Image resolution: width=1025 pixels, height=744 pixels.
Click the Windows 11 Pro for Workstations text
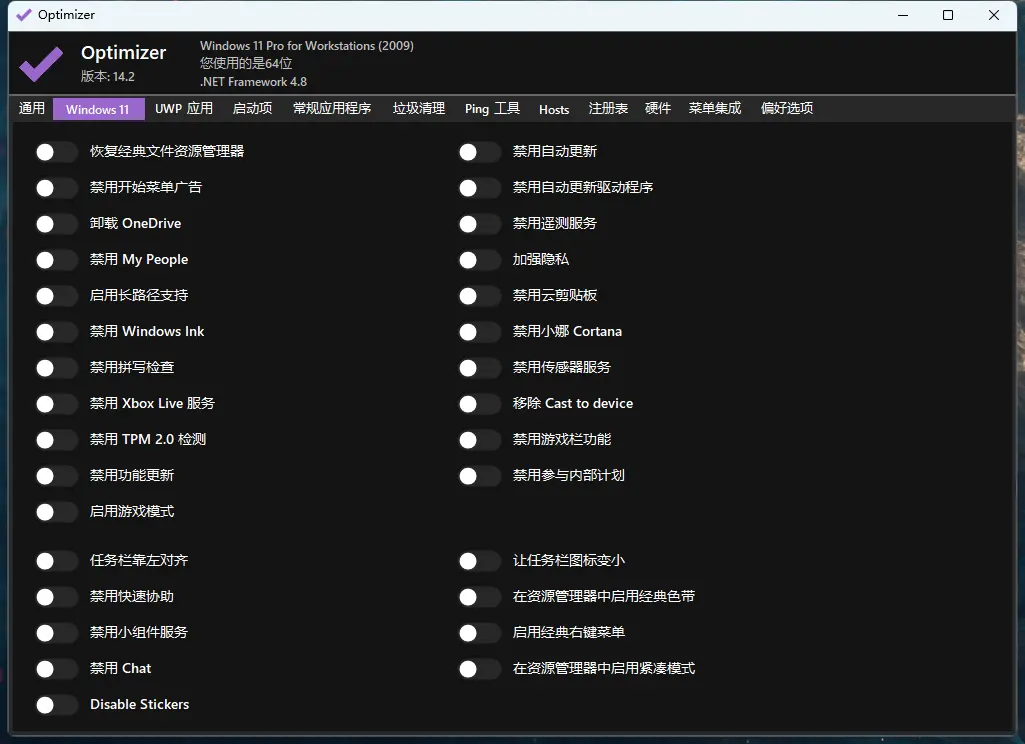pos(307,46)
